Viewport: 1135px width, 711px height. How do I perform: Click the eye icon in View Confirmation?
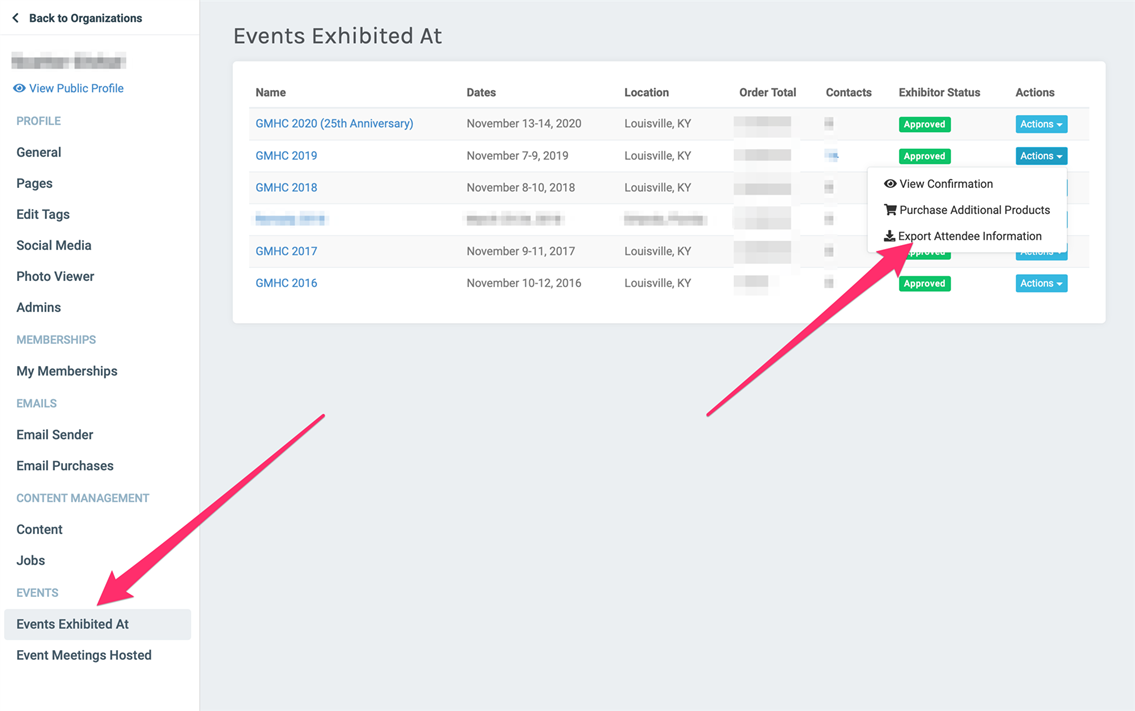889,184
